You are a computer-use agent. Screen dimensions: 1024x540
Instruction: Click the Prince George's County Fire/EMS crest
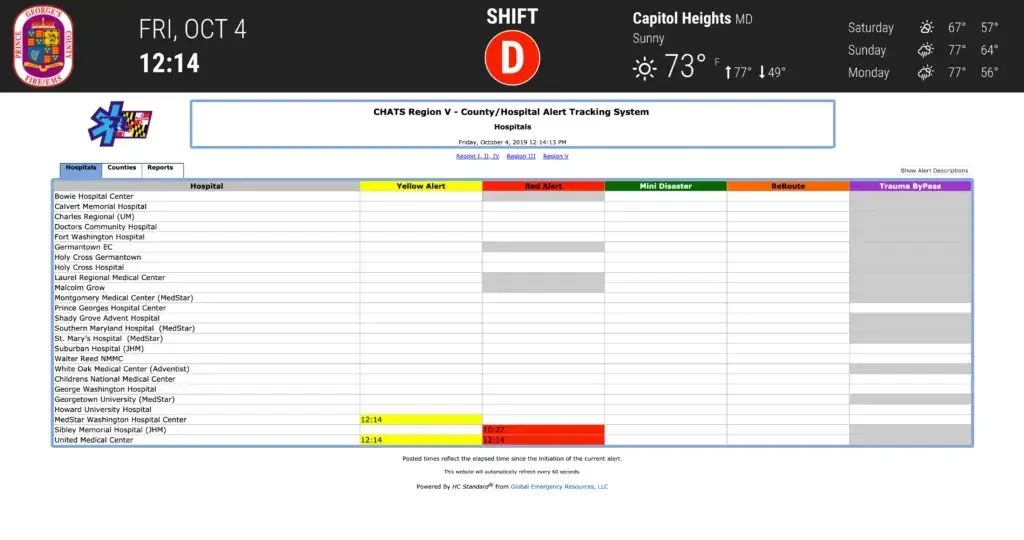[x=43, y=46]
